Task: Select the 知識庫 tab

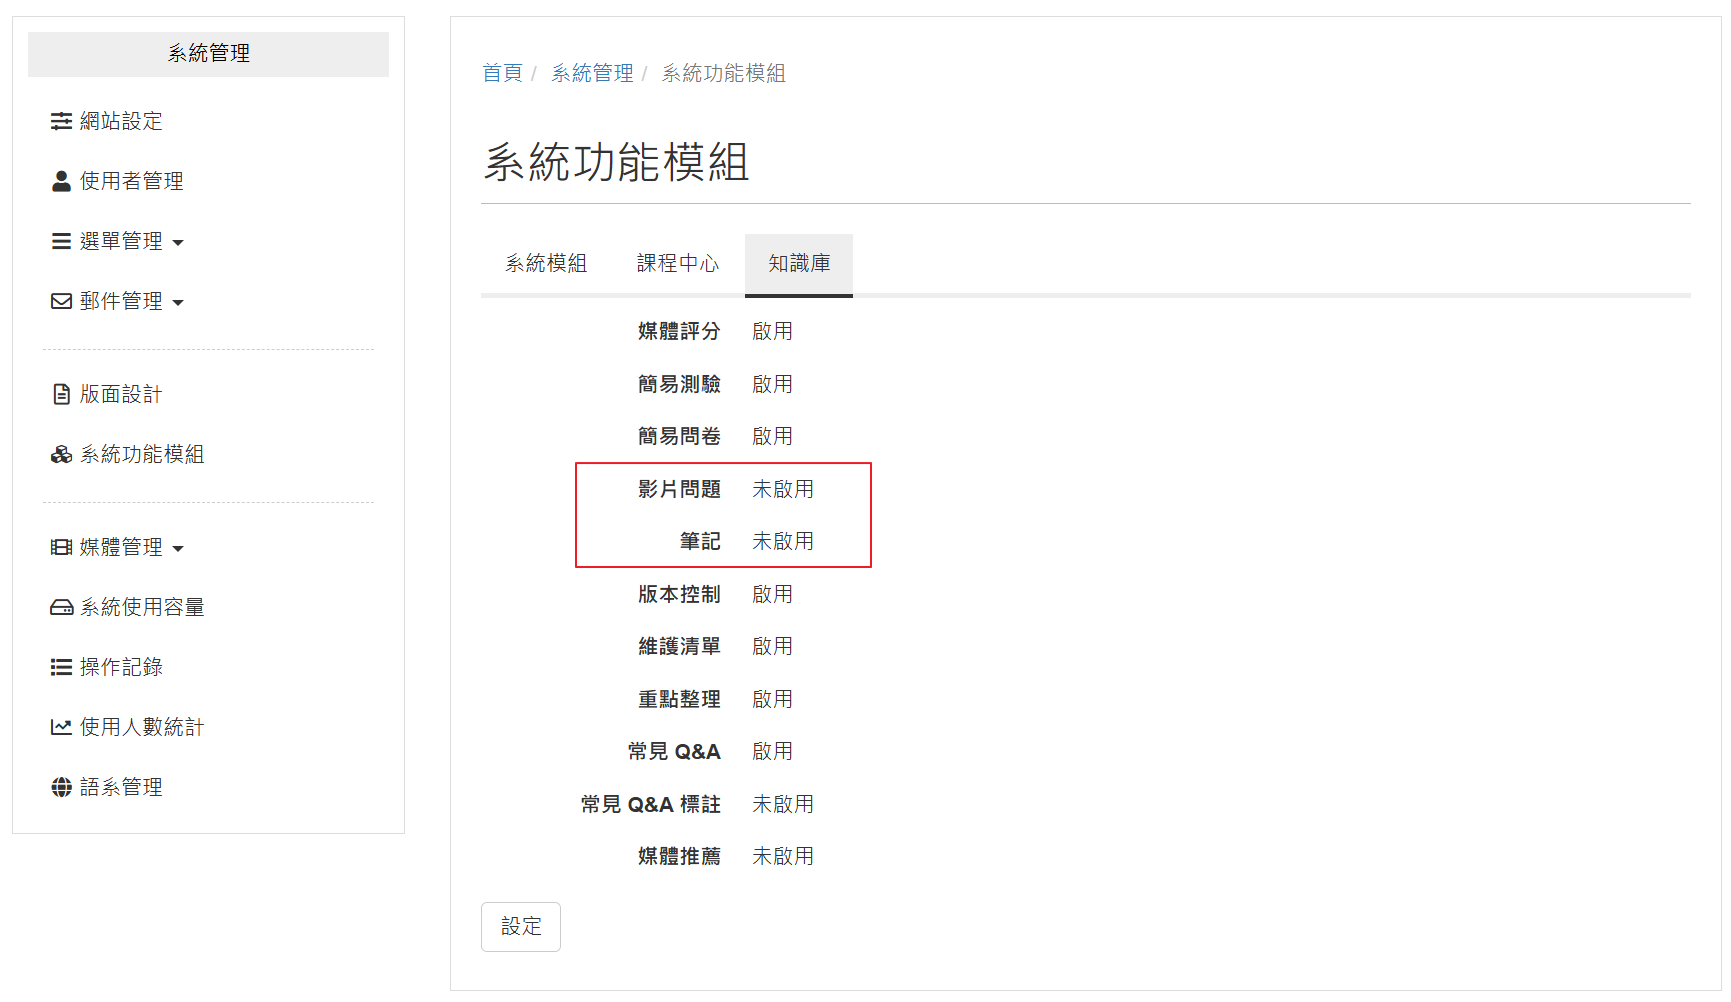Action: point(799,263)
